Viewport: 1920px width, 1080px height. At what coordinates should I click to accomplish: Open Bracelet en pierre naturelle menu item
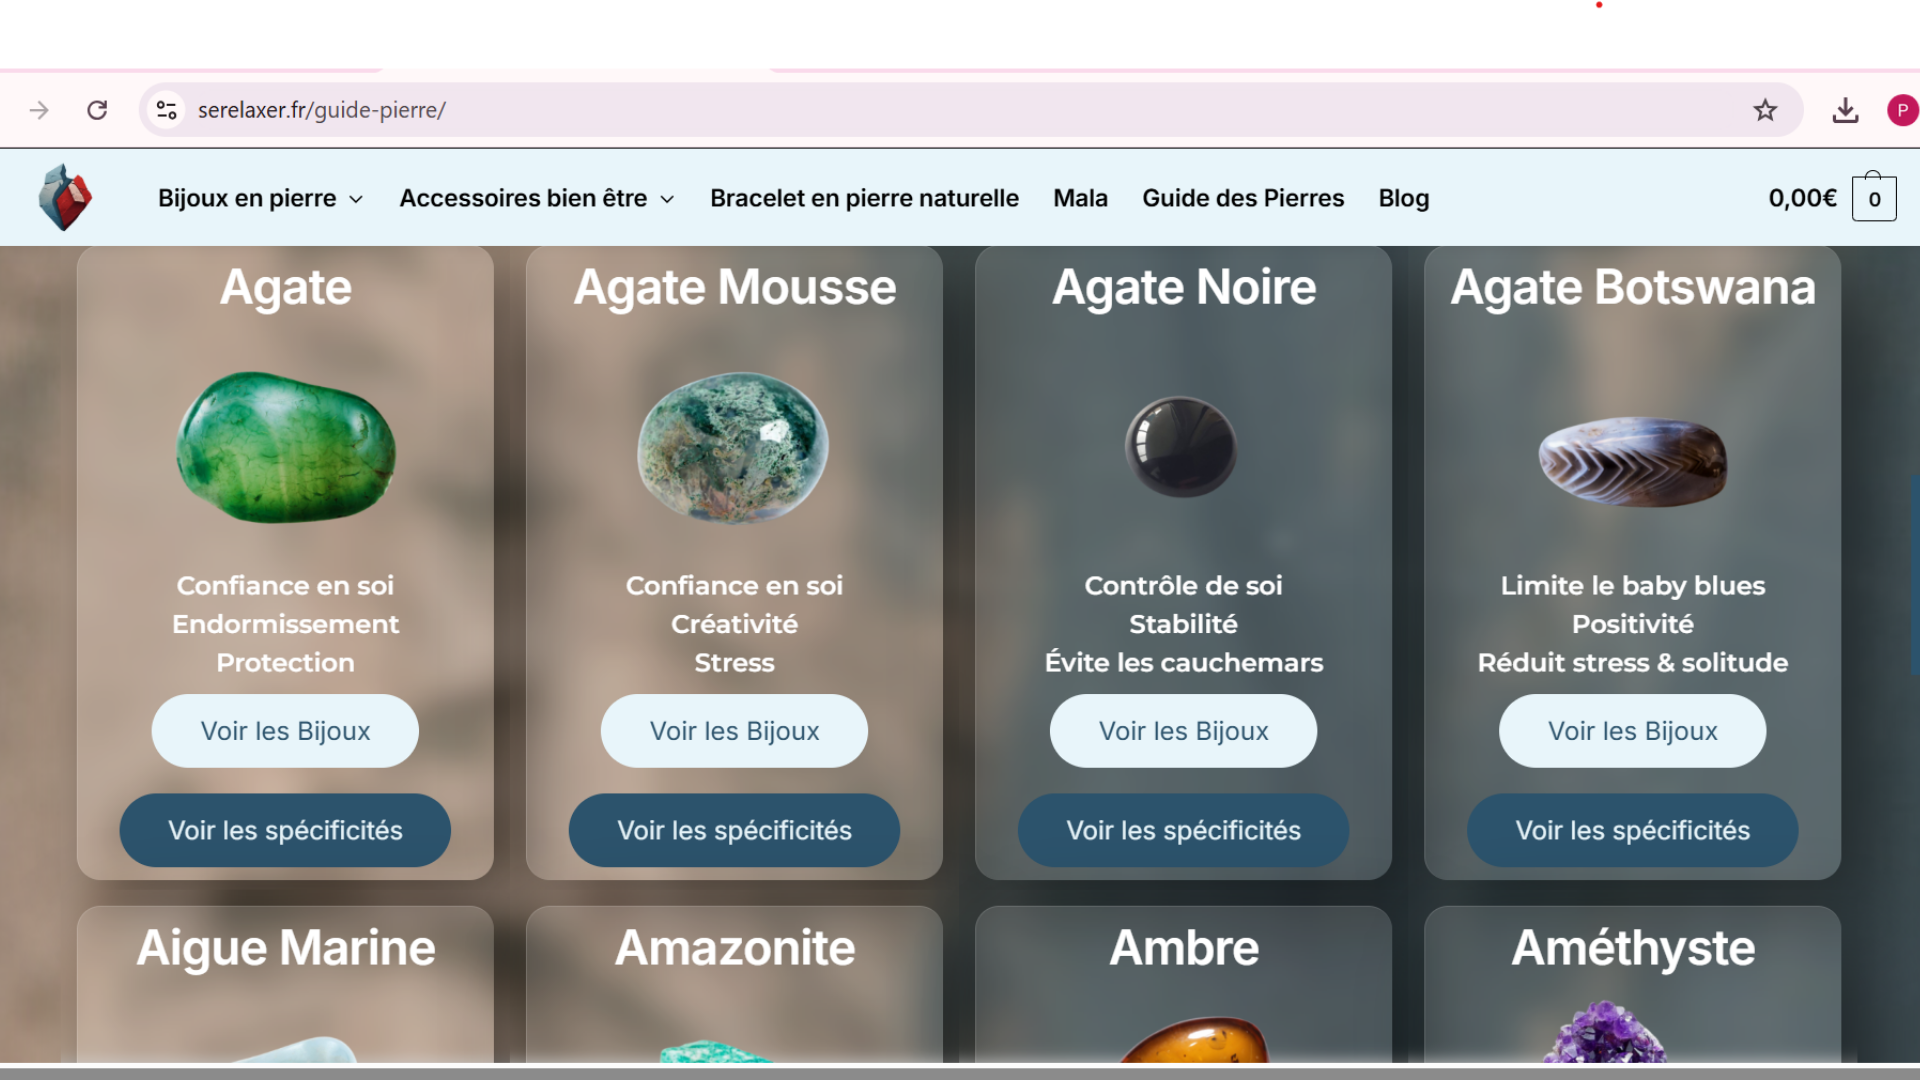[x=864, y=198]
